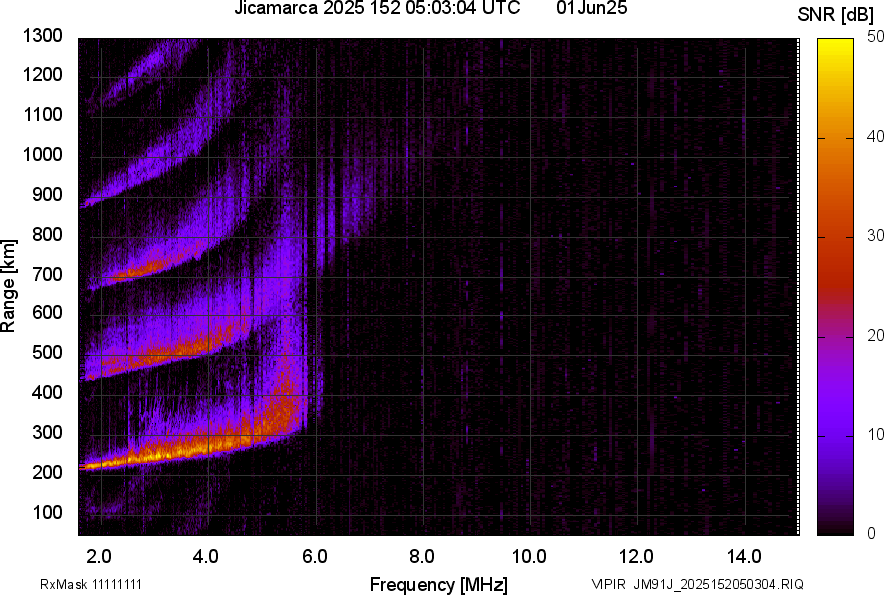The width and height of the screenshot is (884, 595).
Task: Click the colorbar tick label '10'
Action: tap(876, 434)
